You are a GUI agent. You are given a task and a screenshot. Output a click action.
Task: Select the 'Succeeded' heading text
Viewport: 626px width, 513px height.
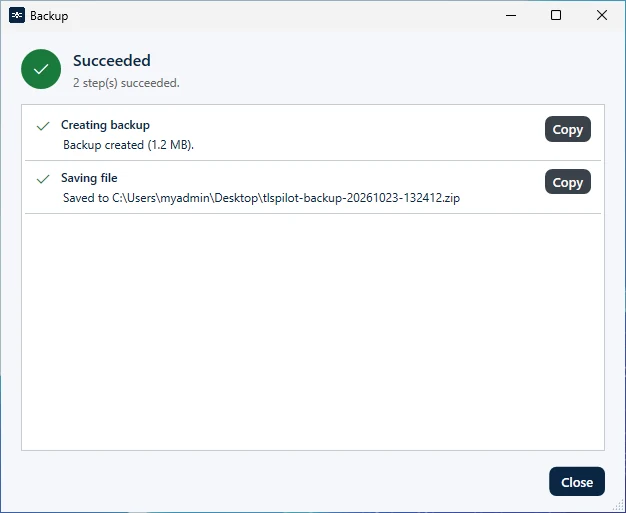pos(112,61)
